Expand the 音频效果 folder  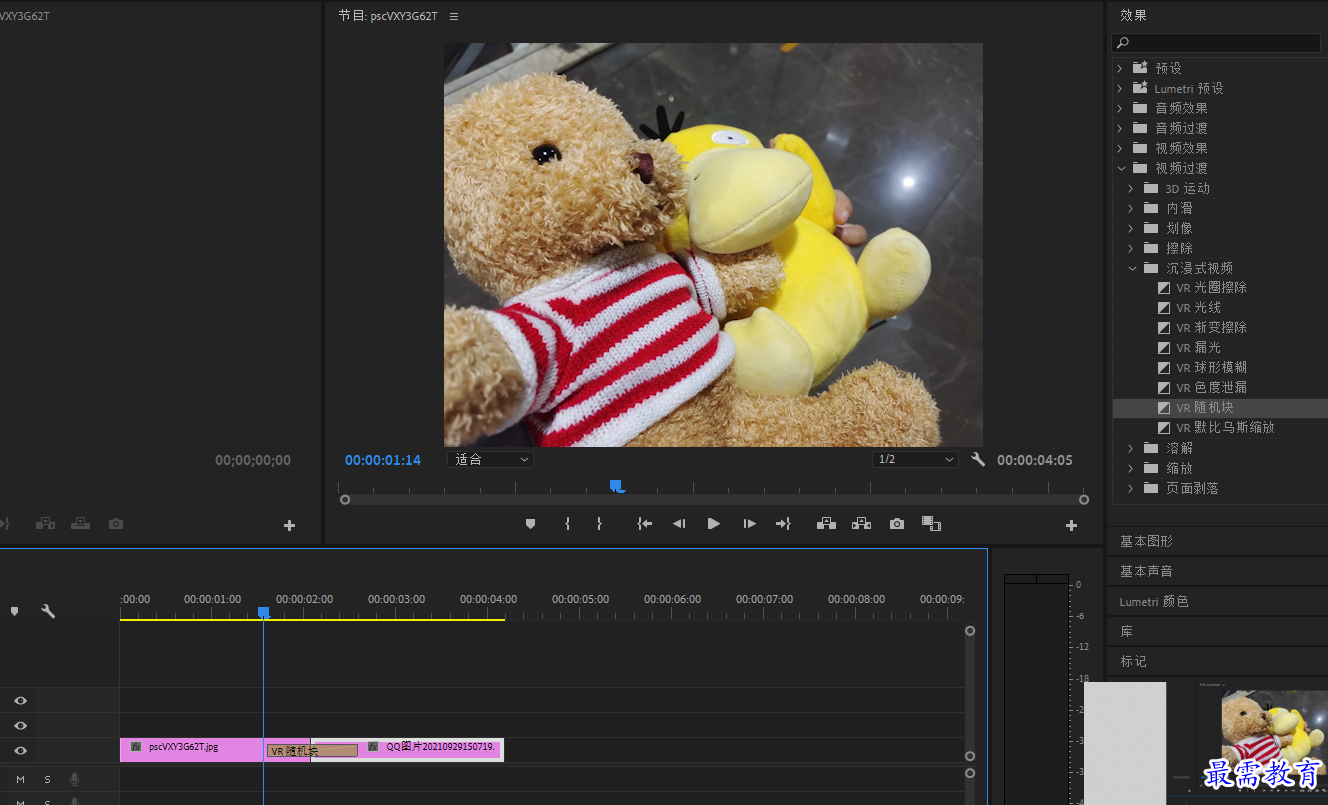click(x=1121, y=108)
